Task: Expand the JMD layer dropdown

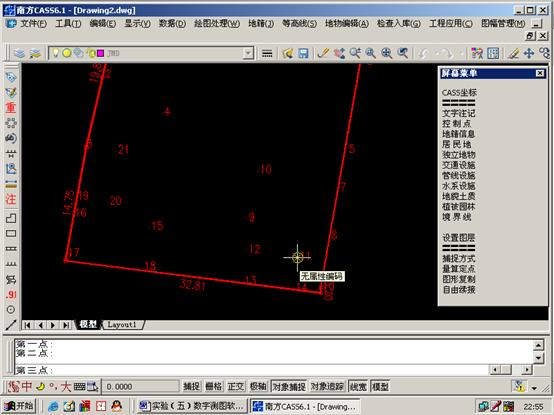Action: [248, 53]
